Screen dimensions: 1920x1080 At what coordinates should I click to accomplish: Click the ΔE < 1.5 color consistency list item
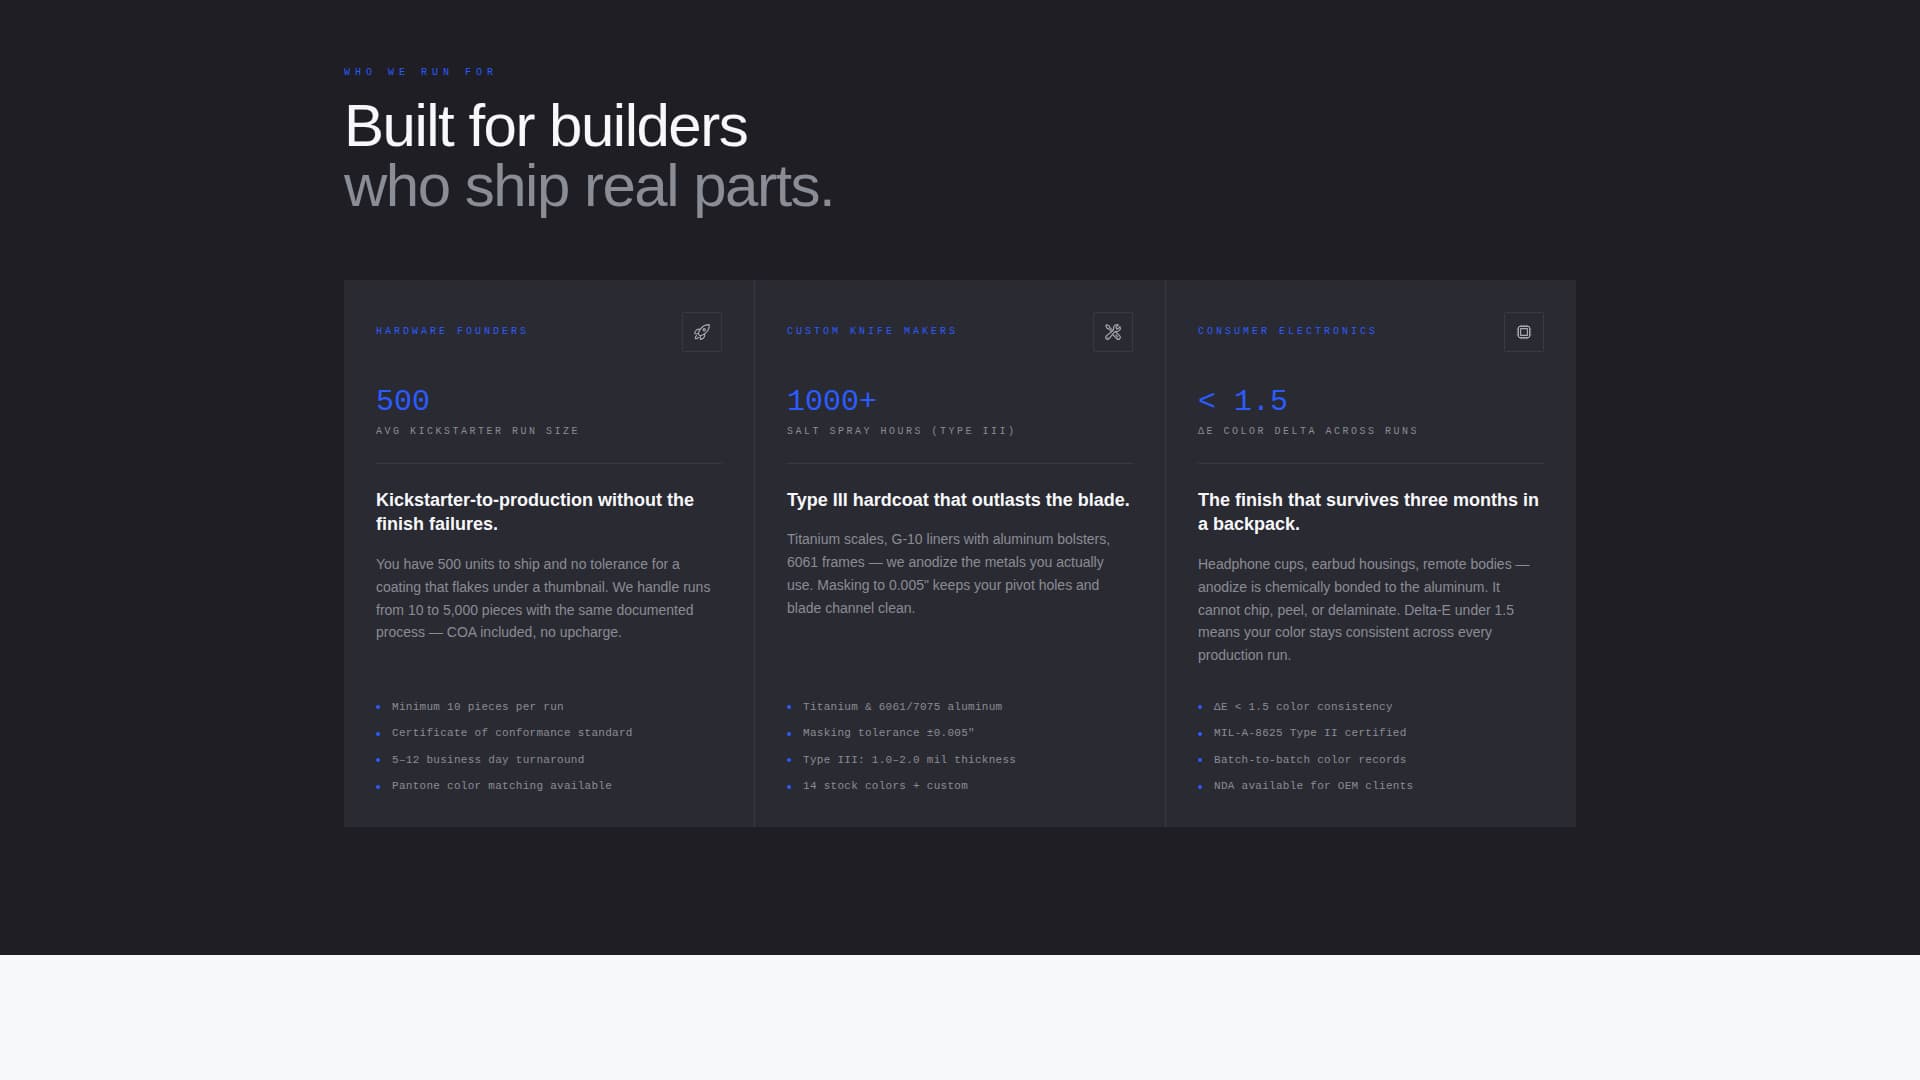coord(1302,707)
